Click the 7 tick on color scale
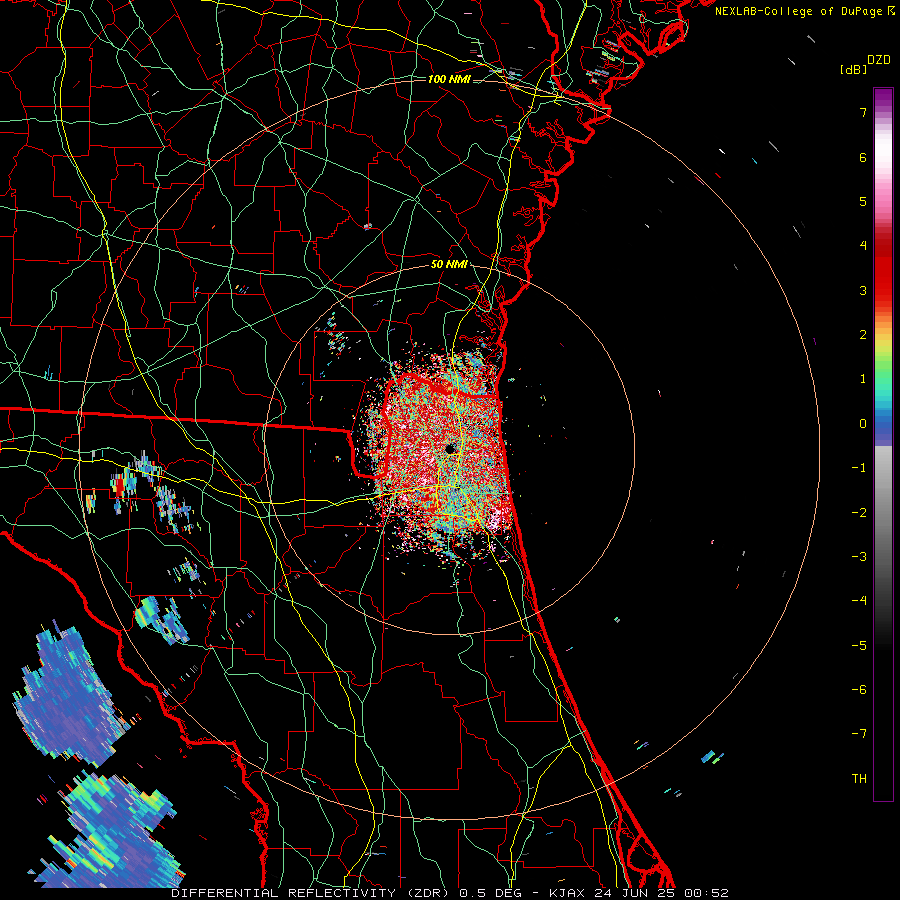Image resolution: width=900 pixels, height=900 pixels. [x=863, y=112]
